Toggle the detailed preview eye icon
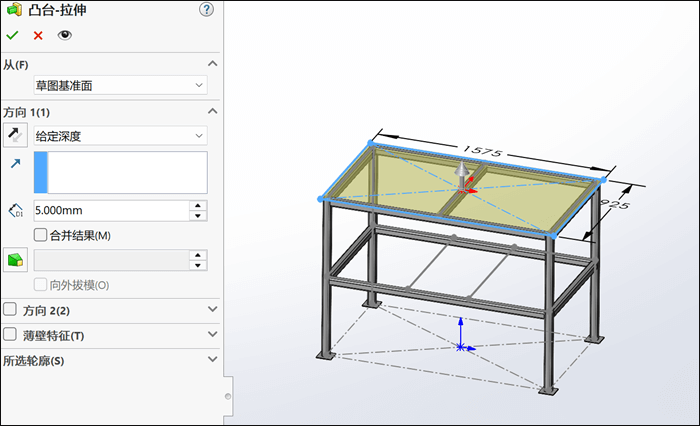 tap(64, 35)
